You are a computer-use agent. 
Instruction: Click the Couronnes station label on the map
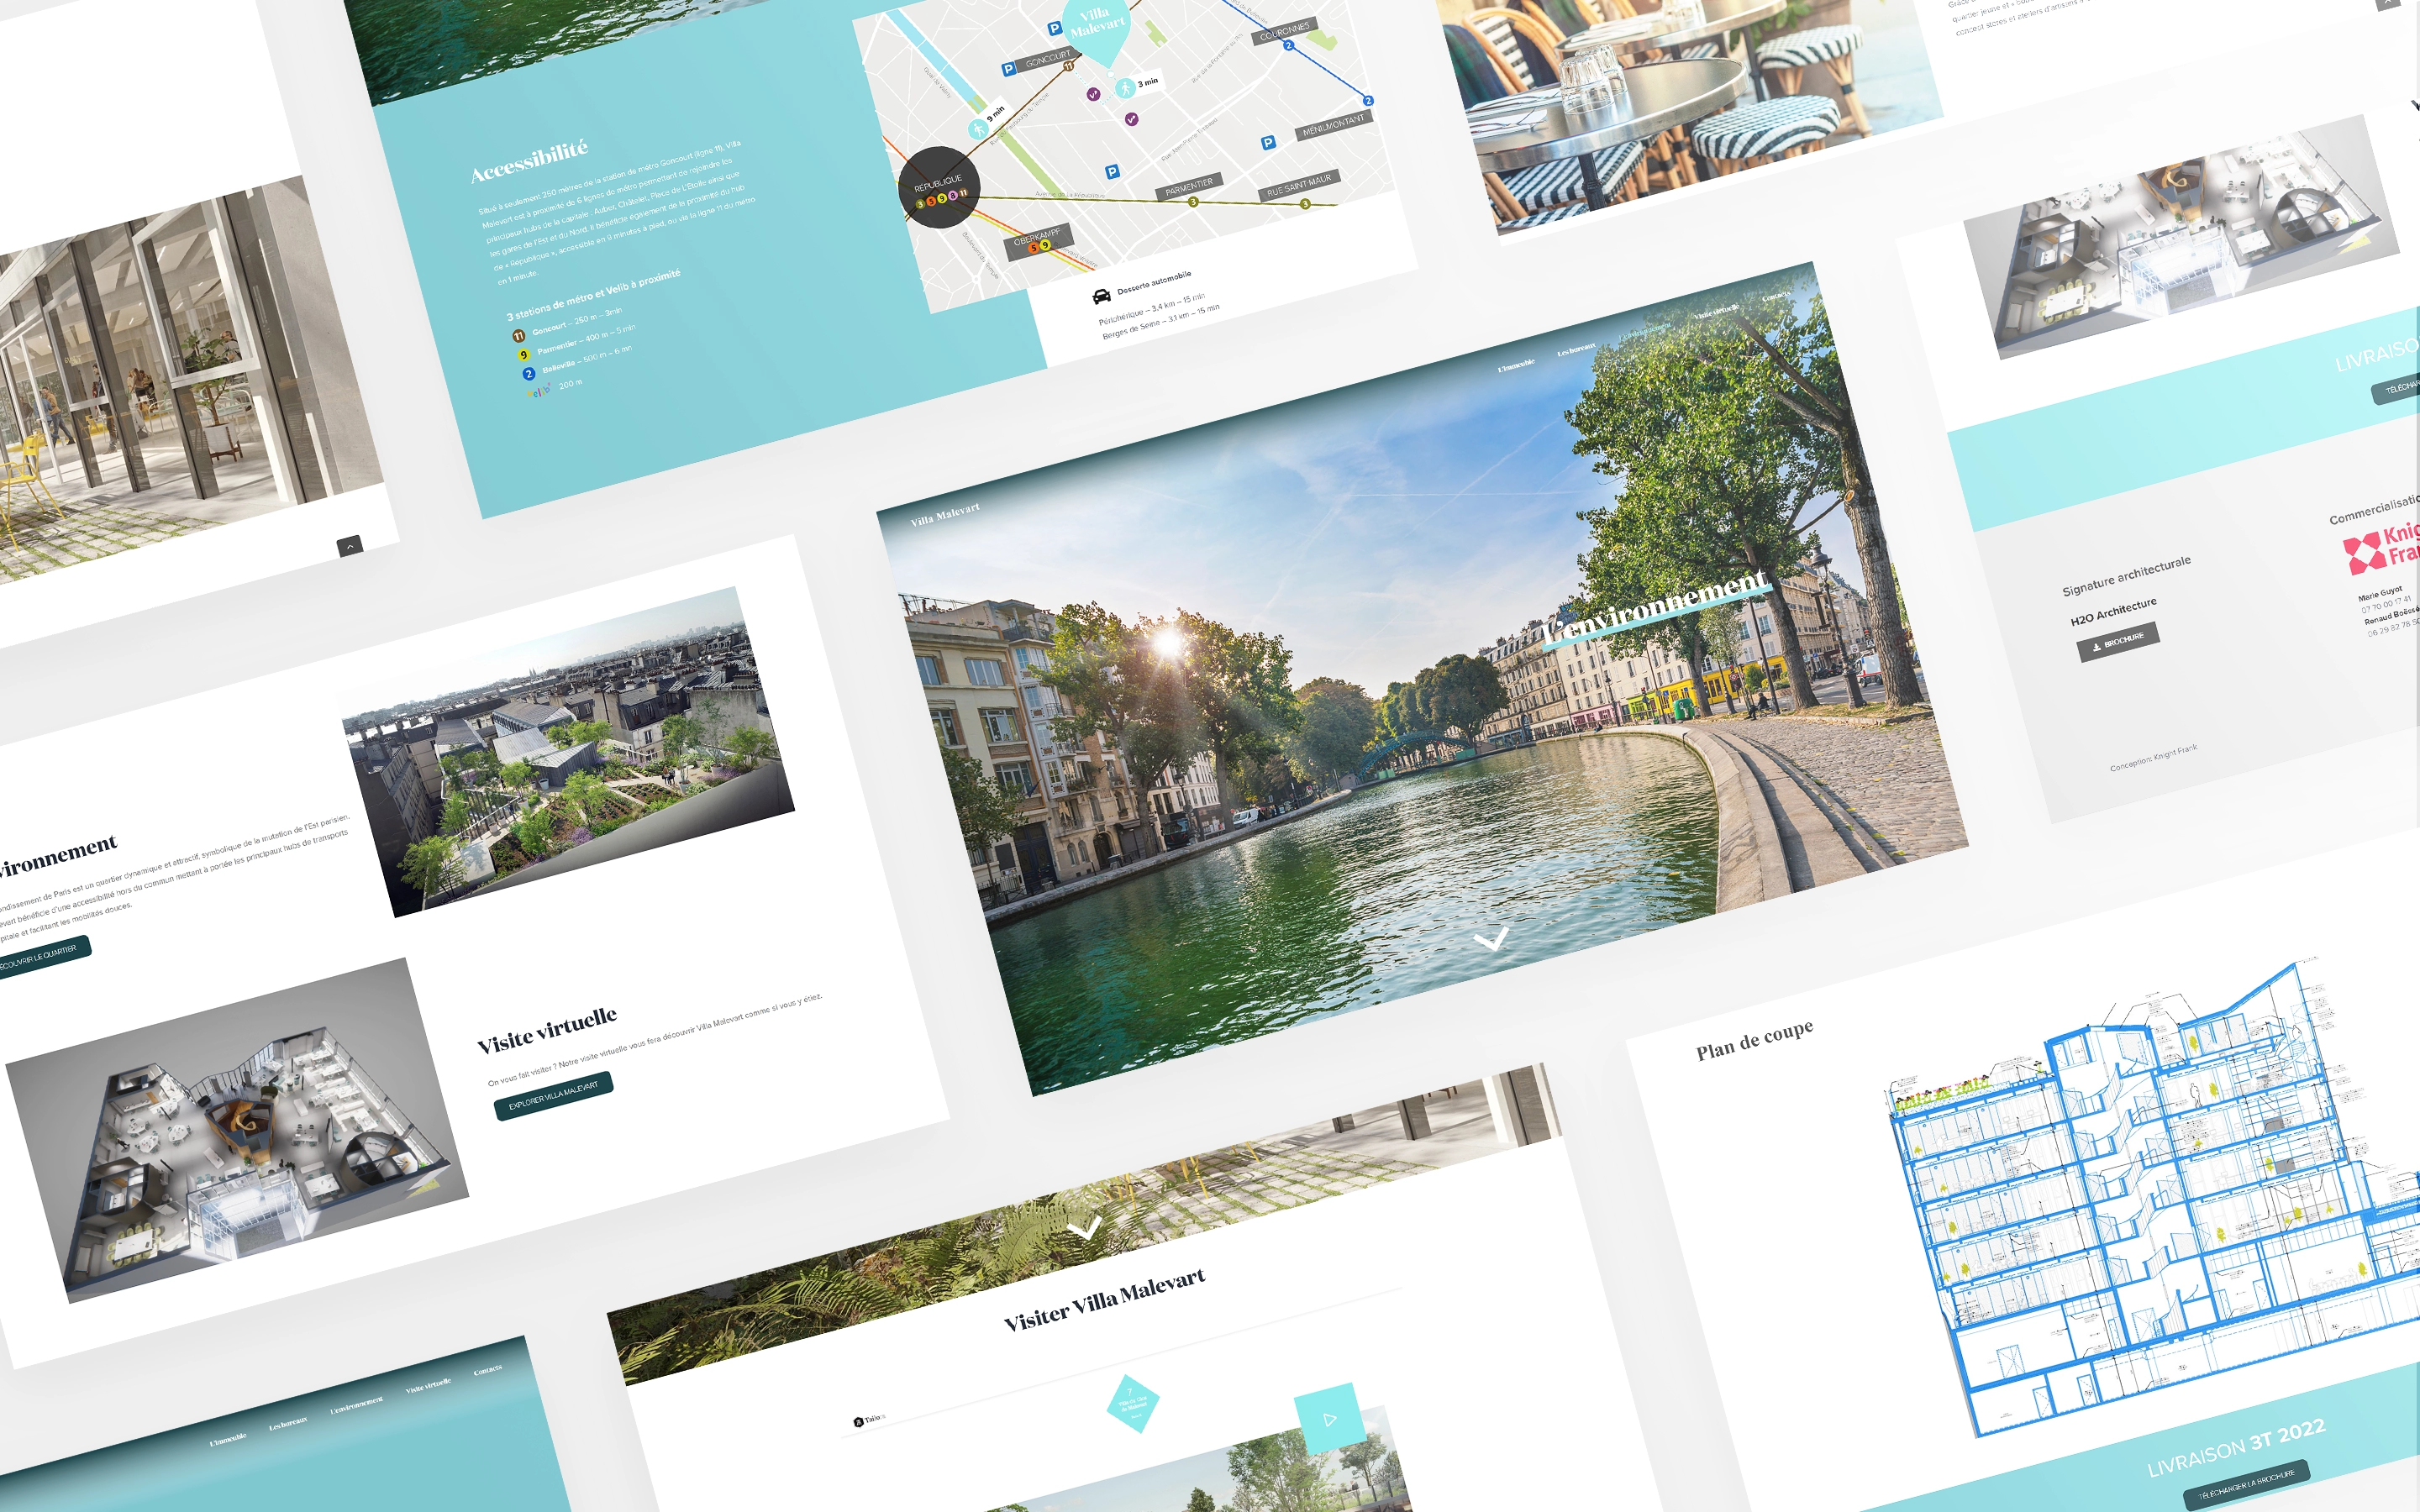point(1284,30)
